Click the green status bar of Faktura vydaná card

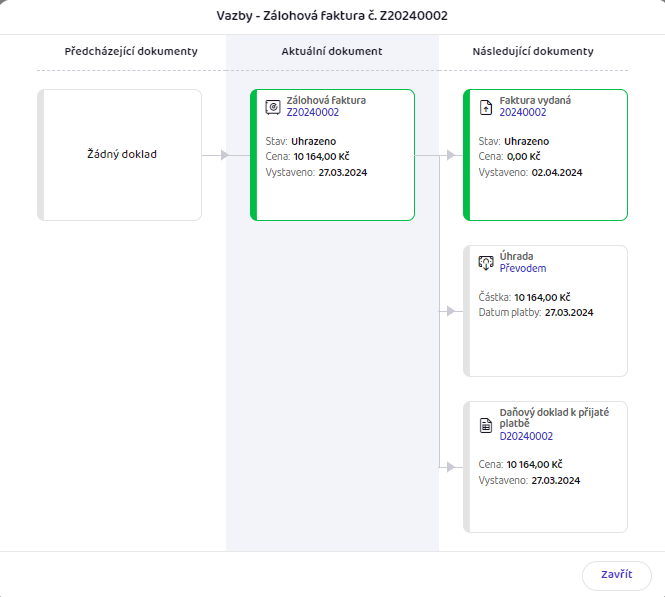pos(467,155)
